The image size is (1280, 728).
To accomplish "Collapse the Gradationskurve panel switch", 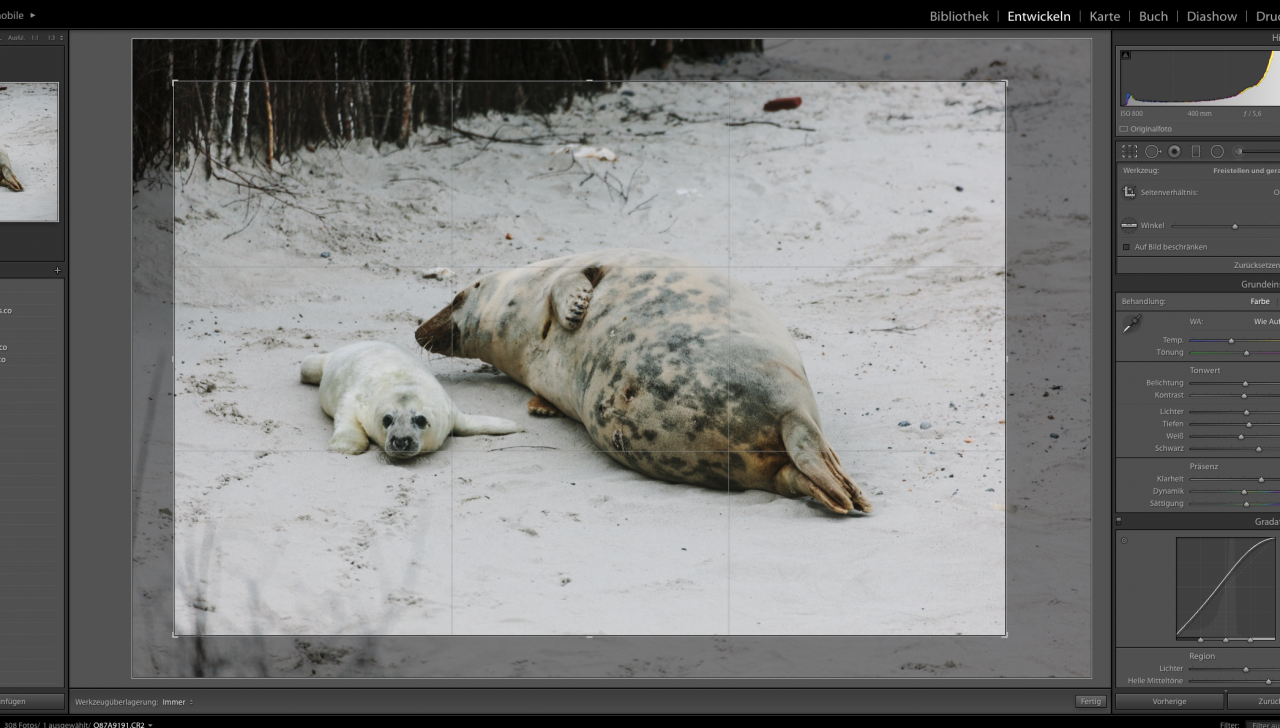I will click(1119, 521).
